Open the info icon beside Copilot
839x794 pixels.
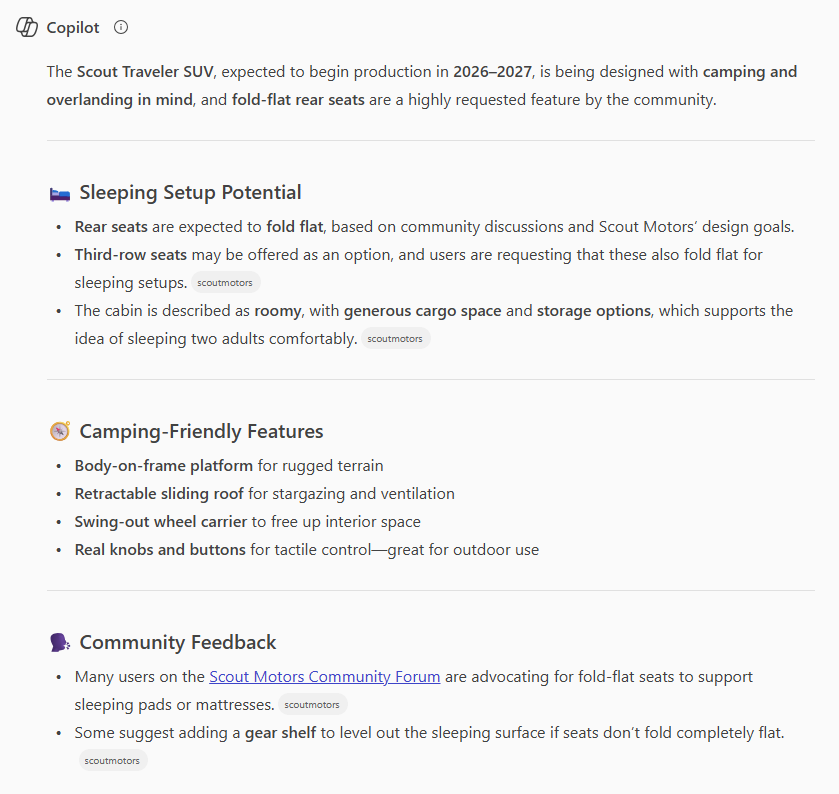point(121,28)
